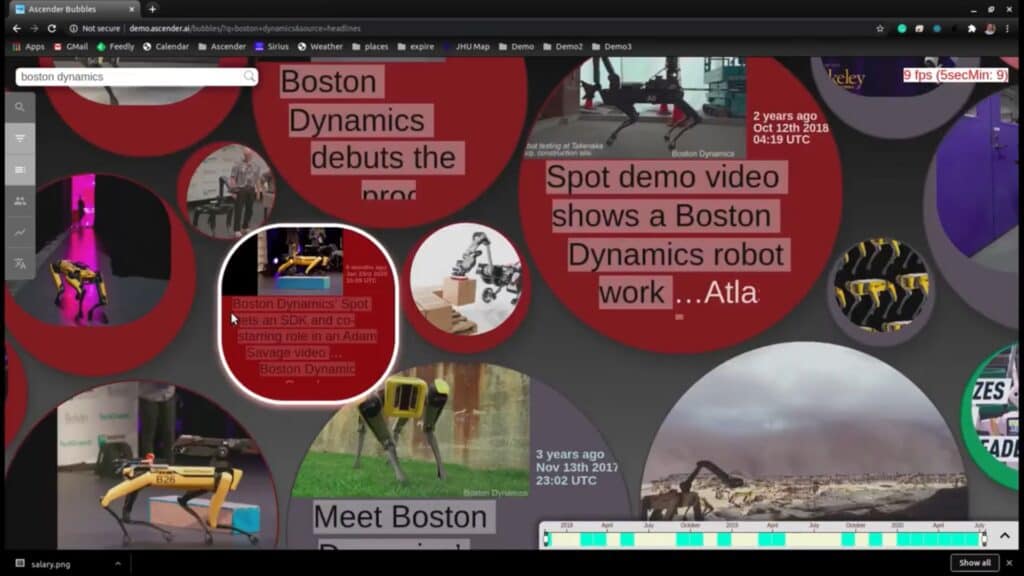1024x576 pixels.
Task: Open Sirius bookmark
Action: (272, 46)
